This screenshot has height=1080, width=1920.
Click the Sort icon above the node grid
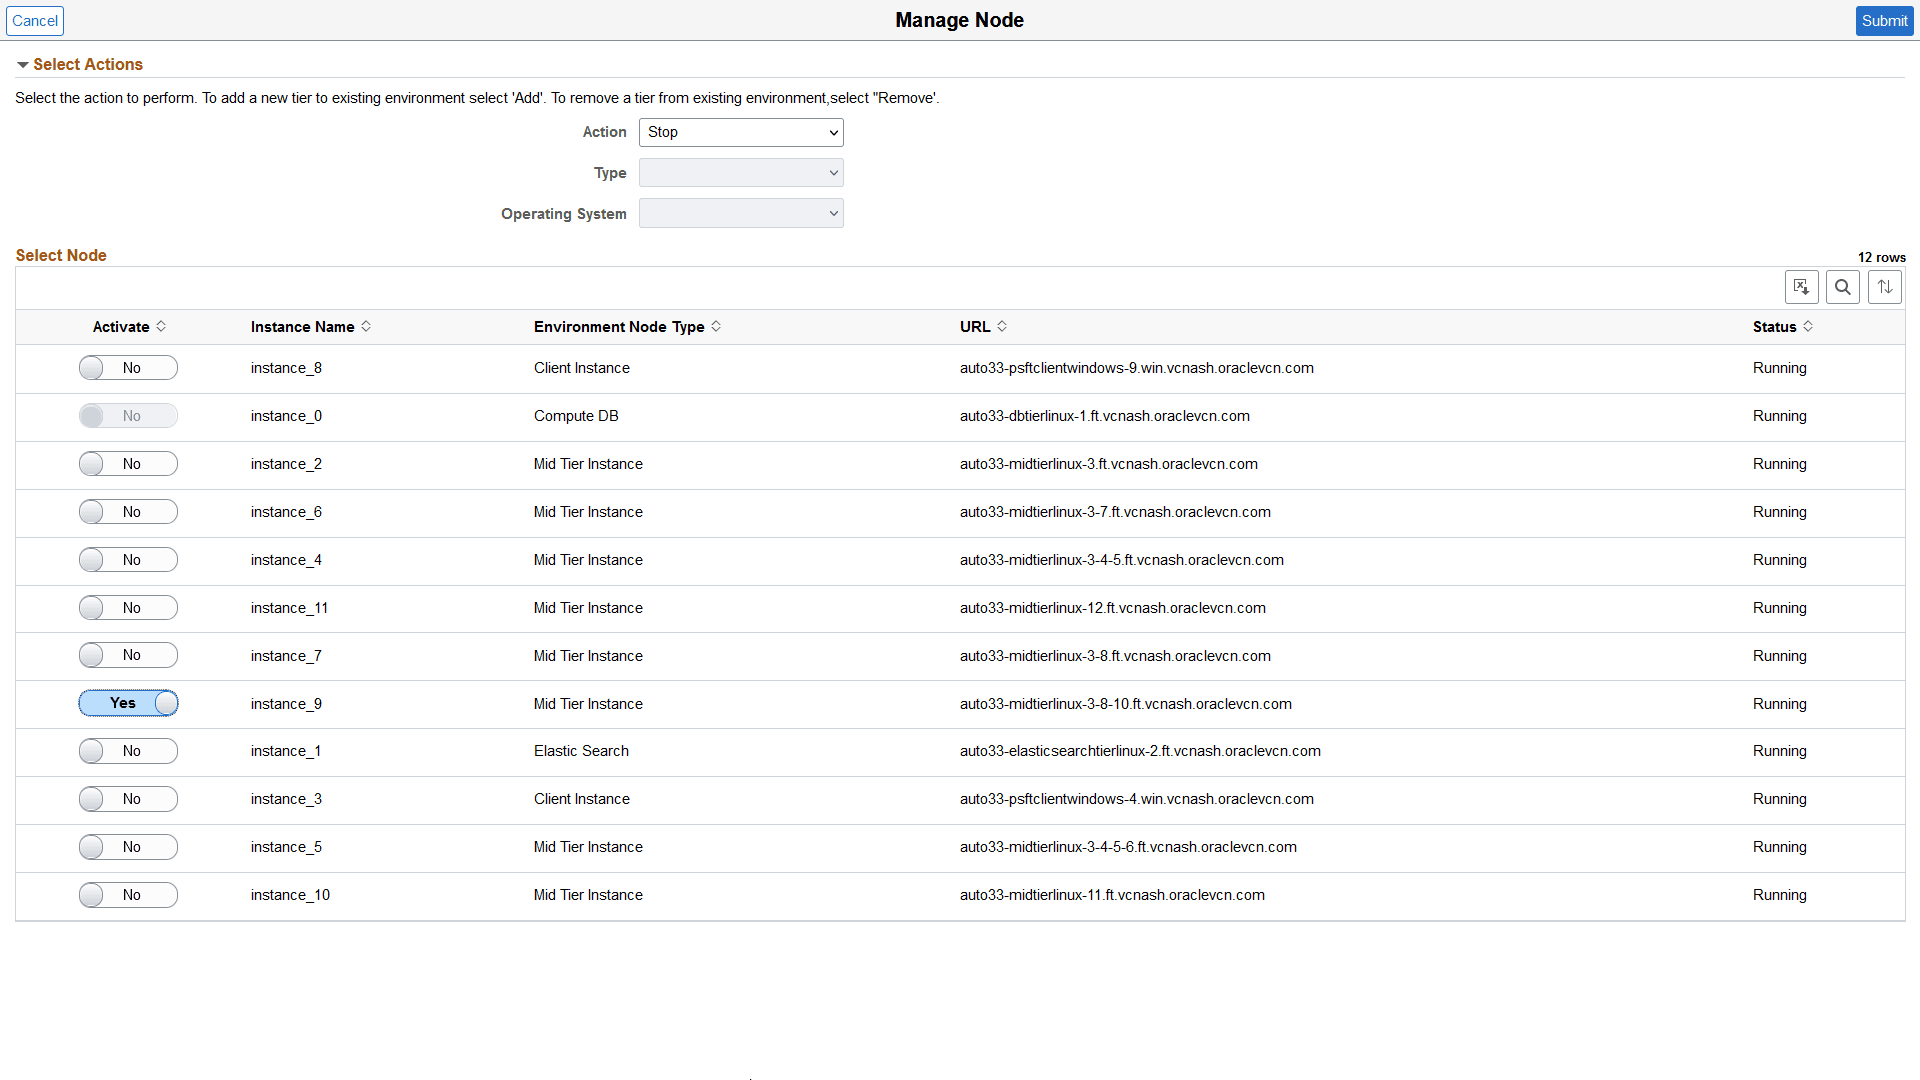1885,287
